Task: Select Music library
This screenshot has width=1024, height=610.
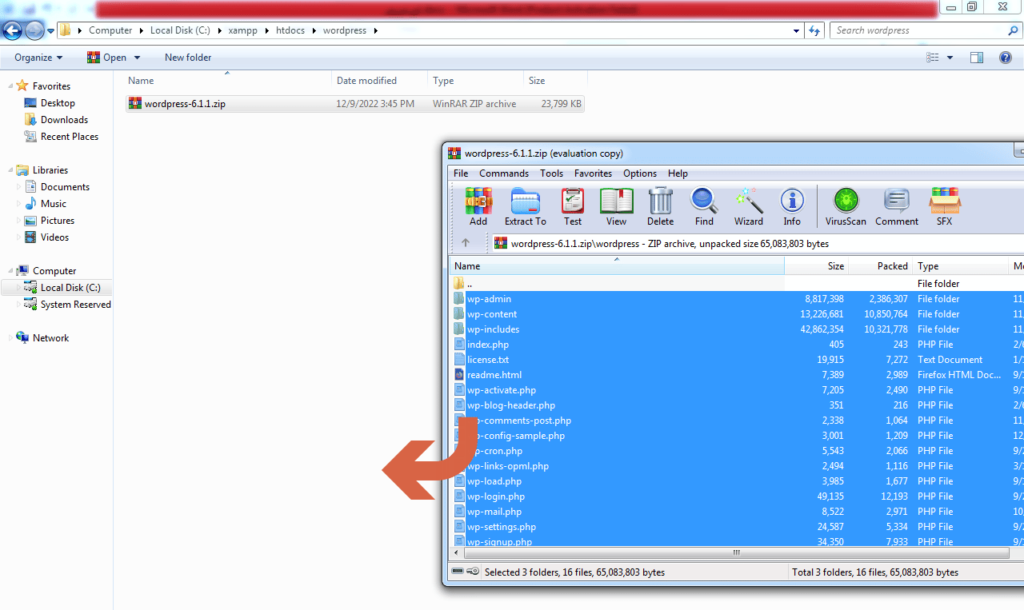Action: click(46, 204)
